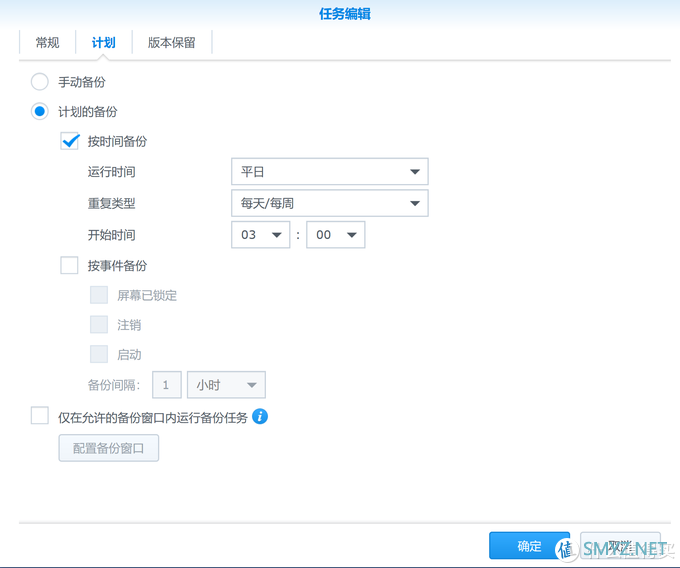Click the 备份间隔: label

pyautogui.click(x=114, y=385)
